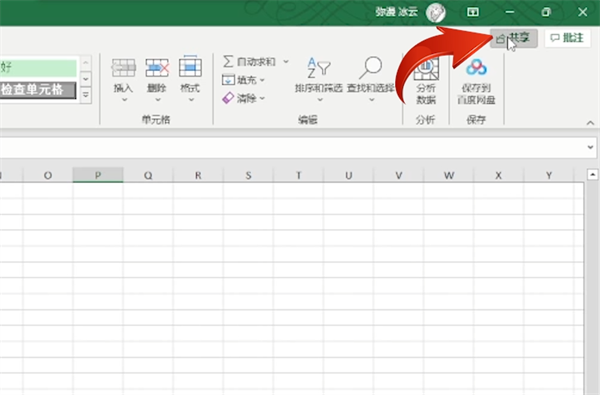Apply the Good cell style

[38, 68]
